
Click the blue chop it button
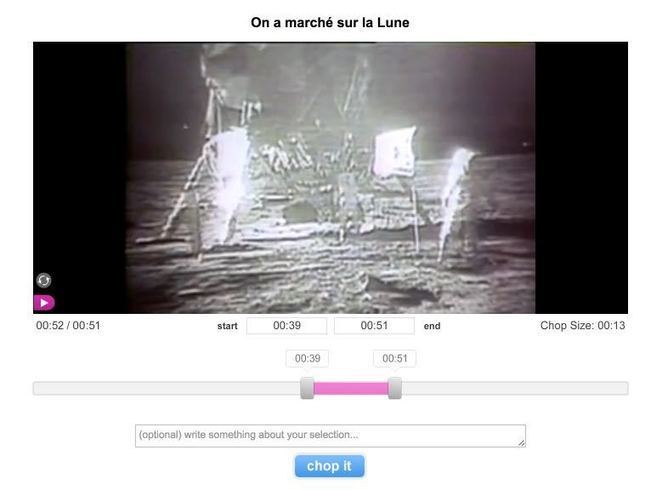pyautogui.click(x=330, y=466)
